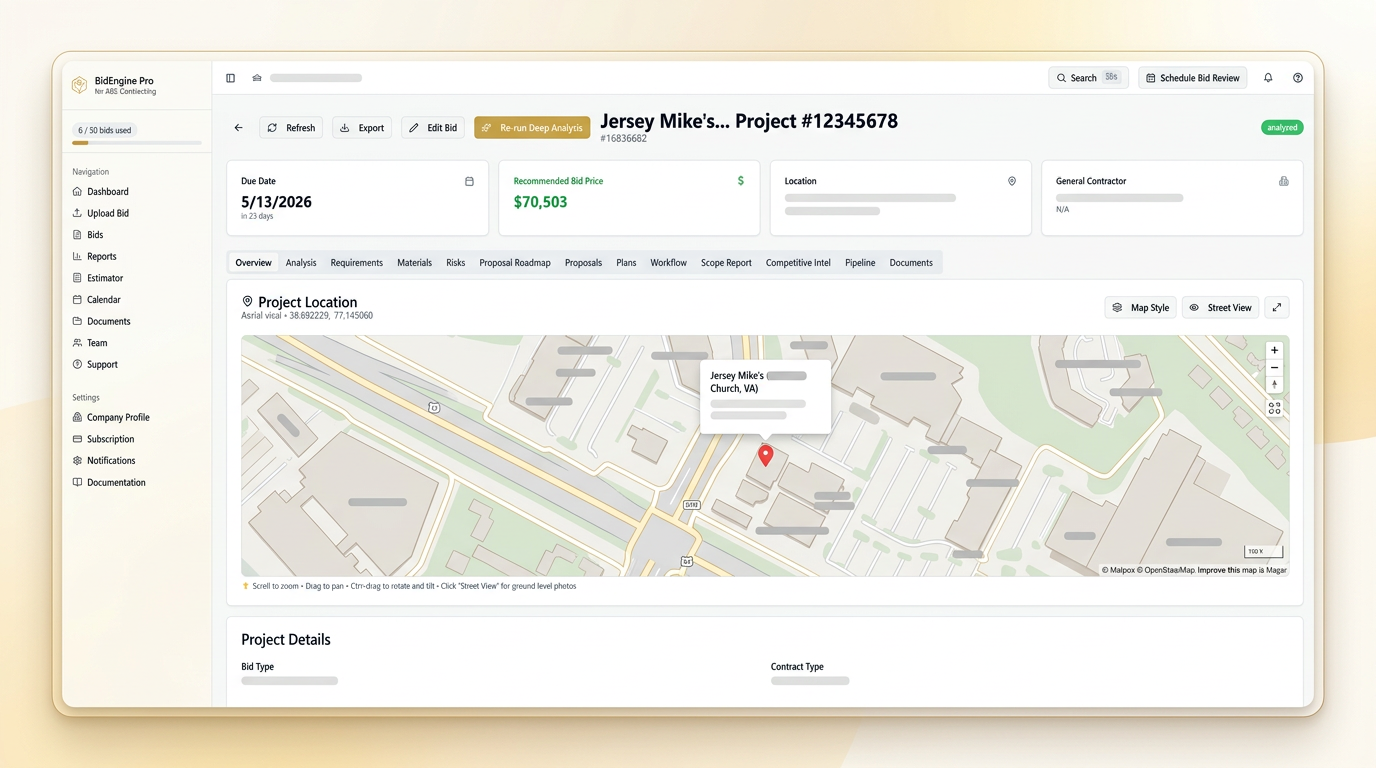This screenshot has width=1376, height=768.
Task: Zoom in on the map
Action: pyautogui.click(x=1274, y=351)
